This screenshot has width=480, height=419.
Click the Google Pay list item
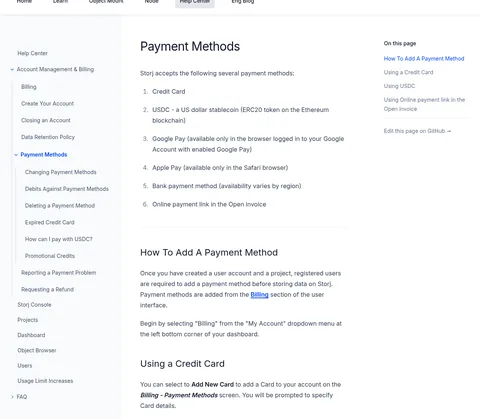click(248, 144)
